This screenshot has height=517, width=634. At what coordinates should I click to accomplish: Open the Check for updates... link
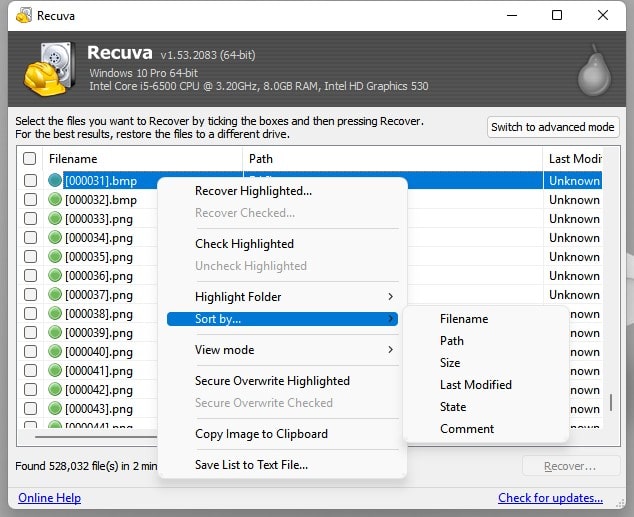[550, 498]
